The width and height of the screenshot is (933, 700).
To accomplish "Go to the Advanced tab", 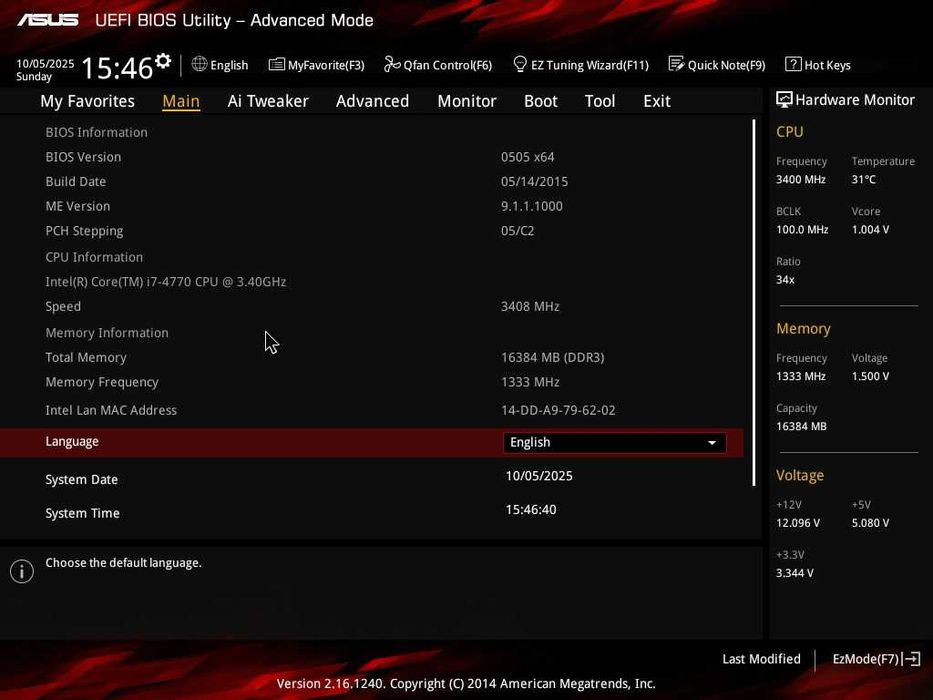I will click(x=372, y=101).
